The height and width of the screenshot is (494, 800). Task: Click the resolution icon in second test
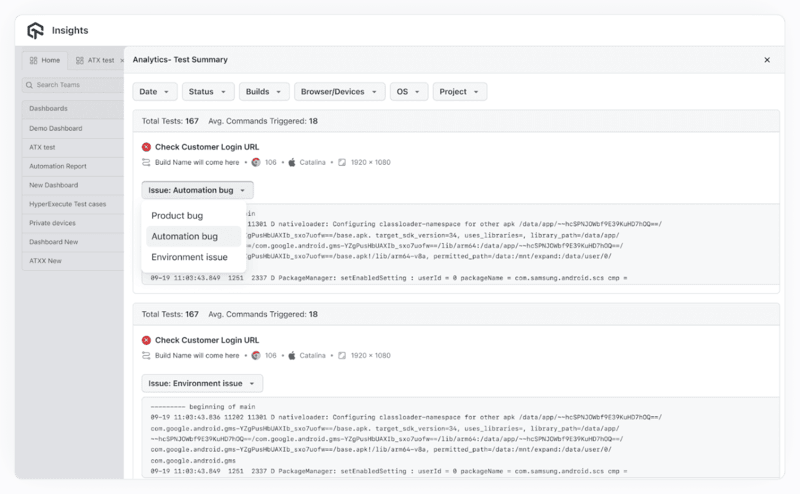pos(342,356)
